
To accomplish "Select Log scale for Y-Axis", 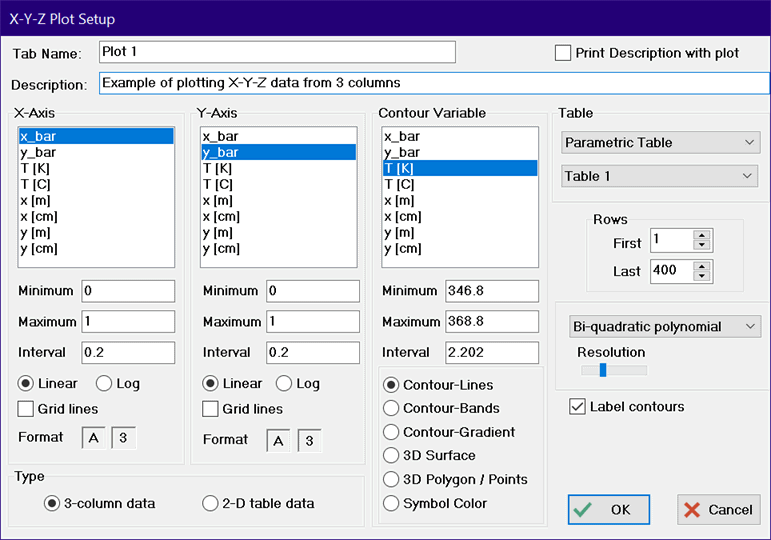I will (283, 383).
